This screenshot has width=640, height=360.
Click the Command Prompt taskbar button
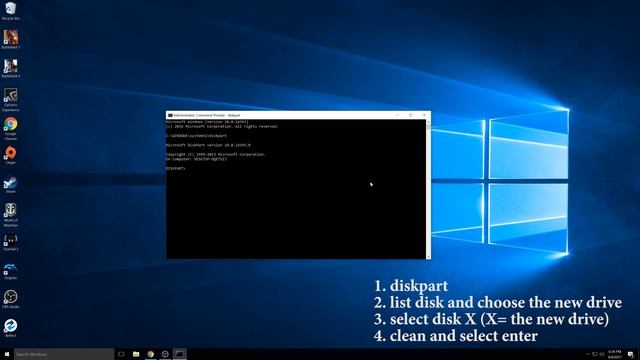(x=180, y=354)
